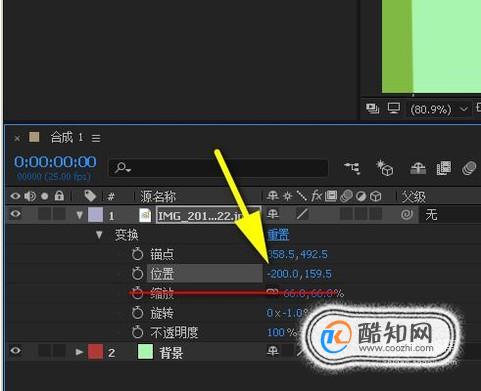Click the 重置 reset link

tap(278, 235)
